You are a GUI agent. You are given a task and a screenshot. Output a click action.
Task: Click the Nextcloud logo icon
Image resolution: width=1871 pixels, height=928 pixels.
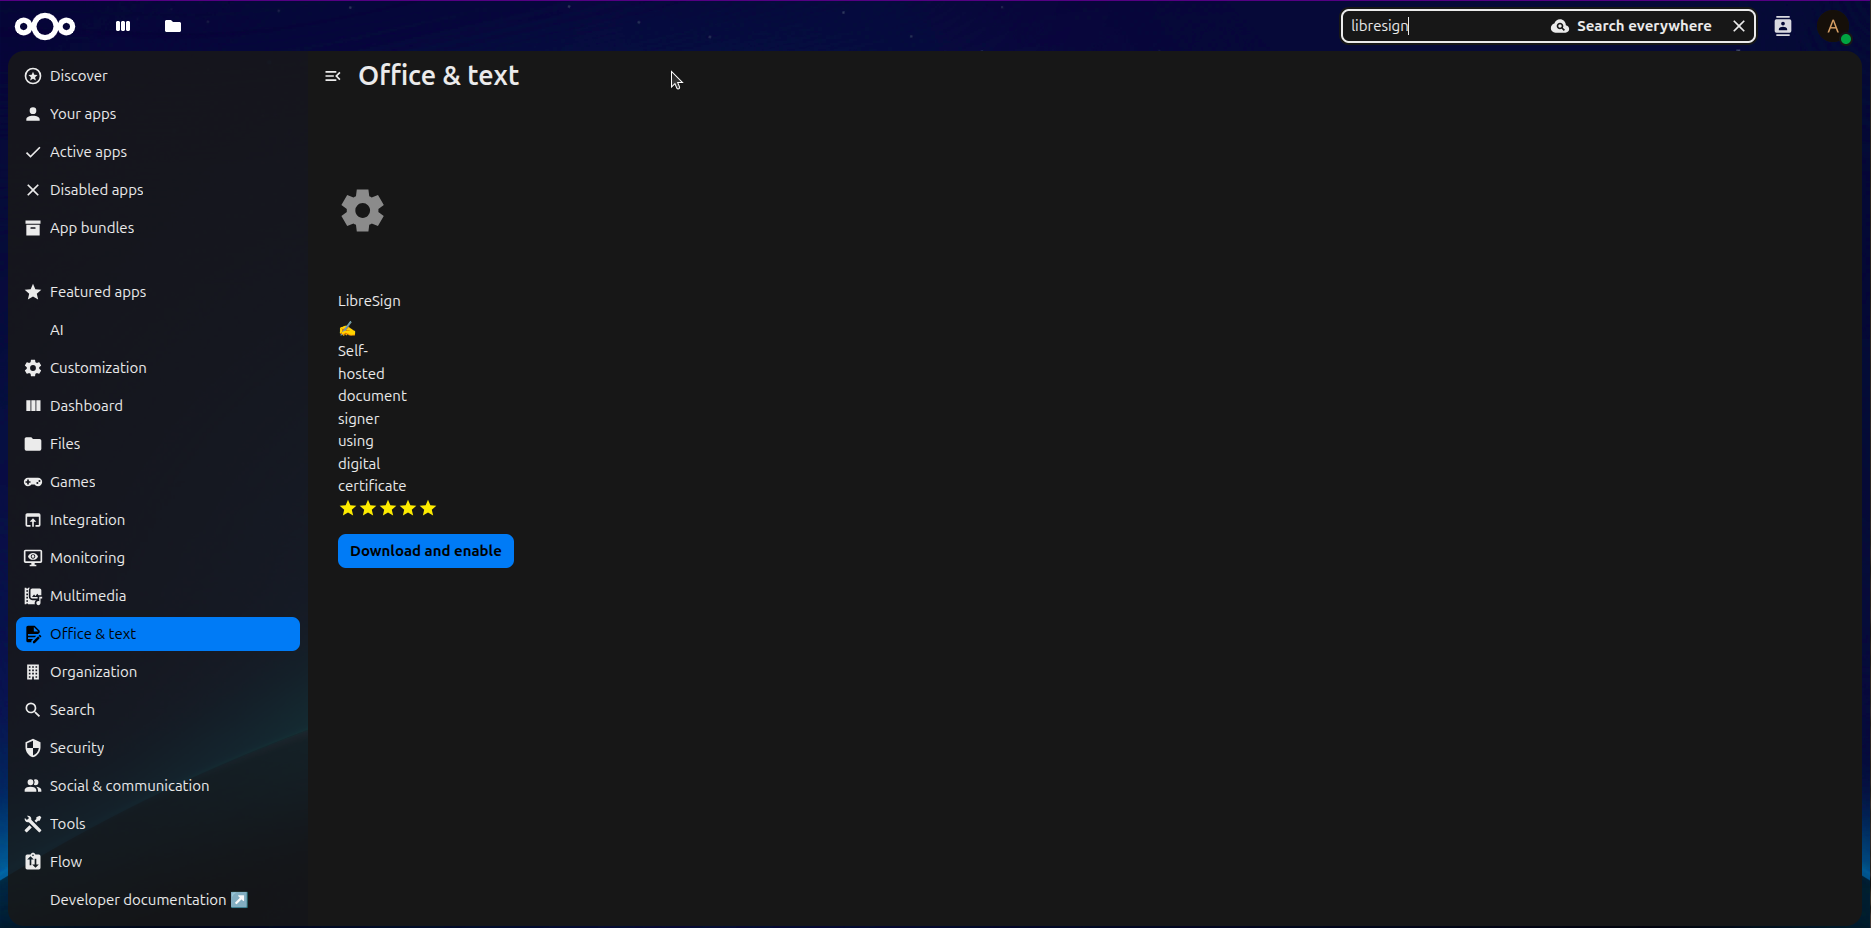click(x=45, y=27)
